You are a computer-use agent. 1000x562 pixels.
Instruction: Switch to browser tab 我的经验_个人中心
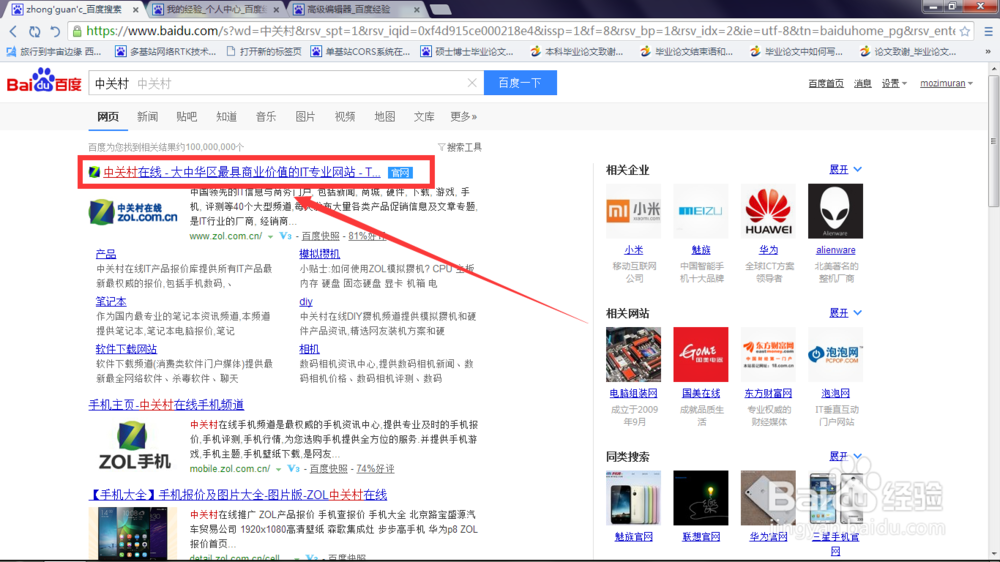click(217, 10)
